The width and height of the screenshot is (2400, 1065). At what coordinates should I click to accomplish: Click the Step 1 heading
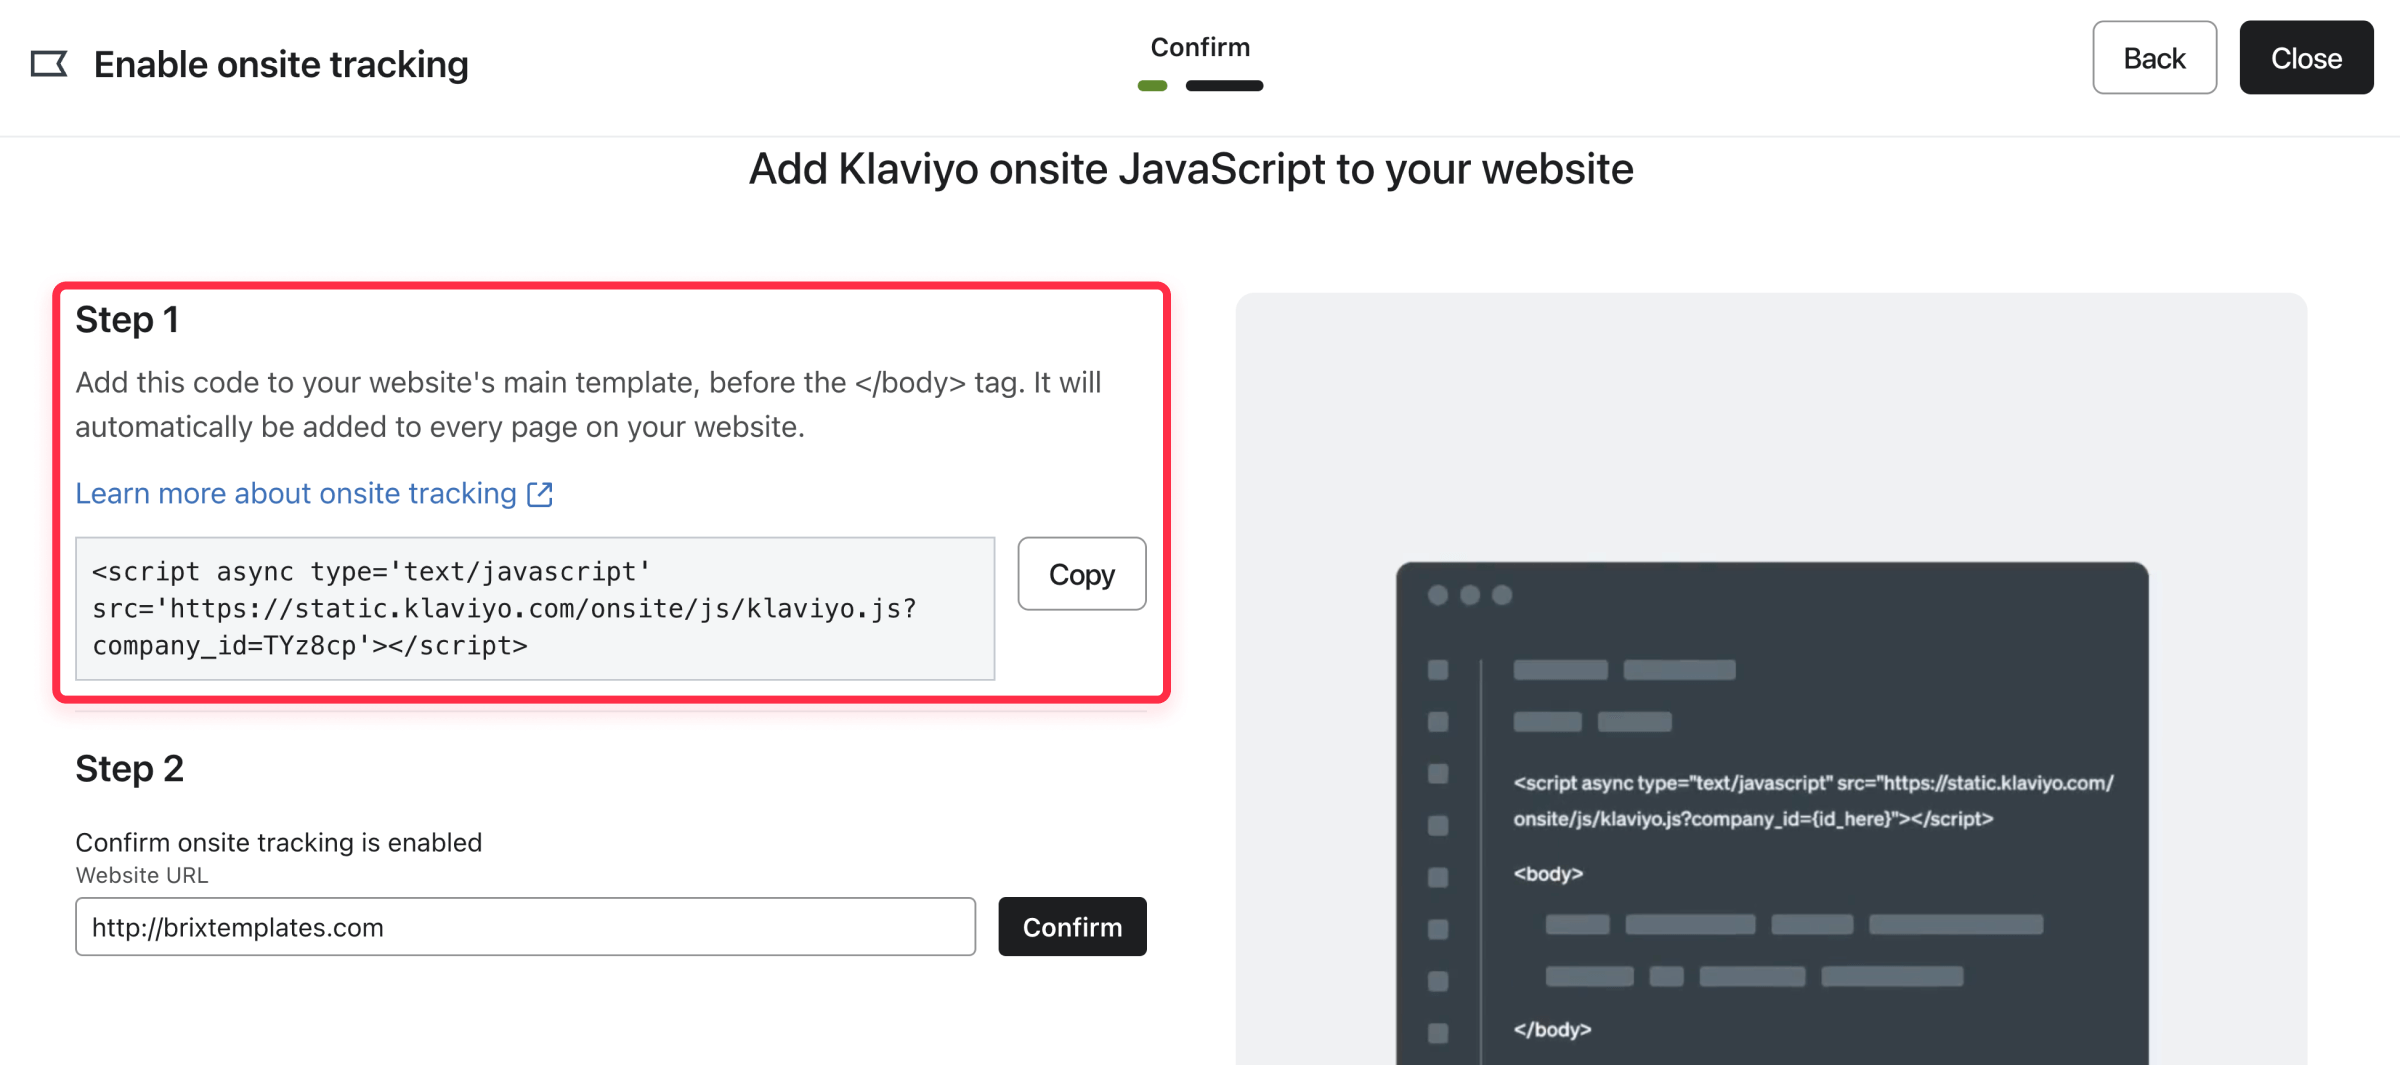coord(127,320)
